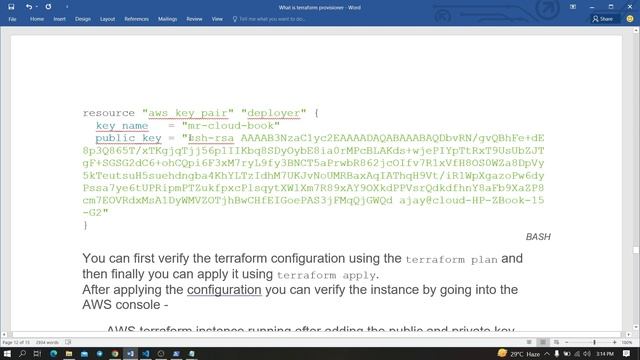Go to the Review ribbon tab
Viewport: 640px width, 360px height.
coord(194,19)
